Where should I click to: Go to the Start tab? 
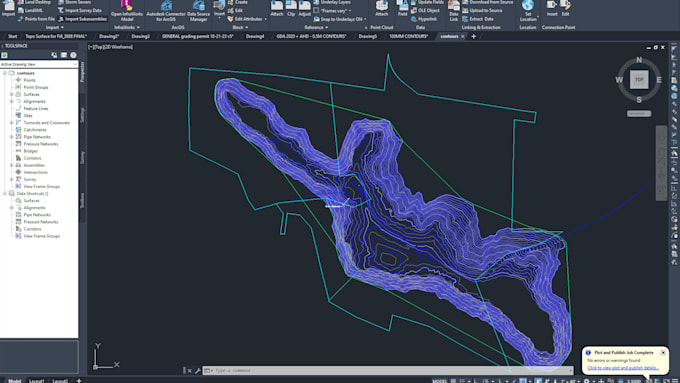point(13,36)
